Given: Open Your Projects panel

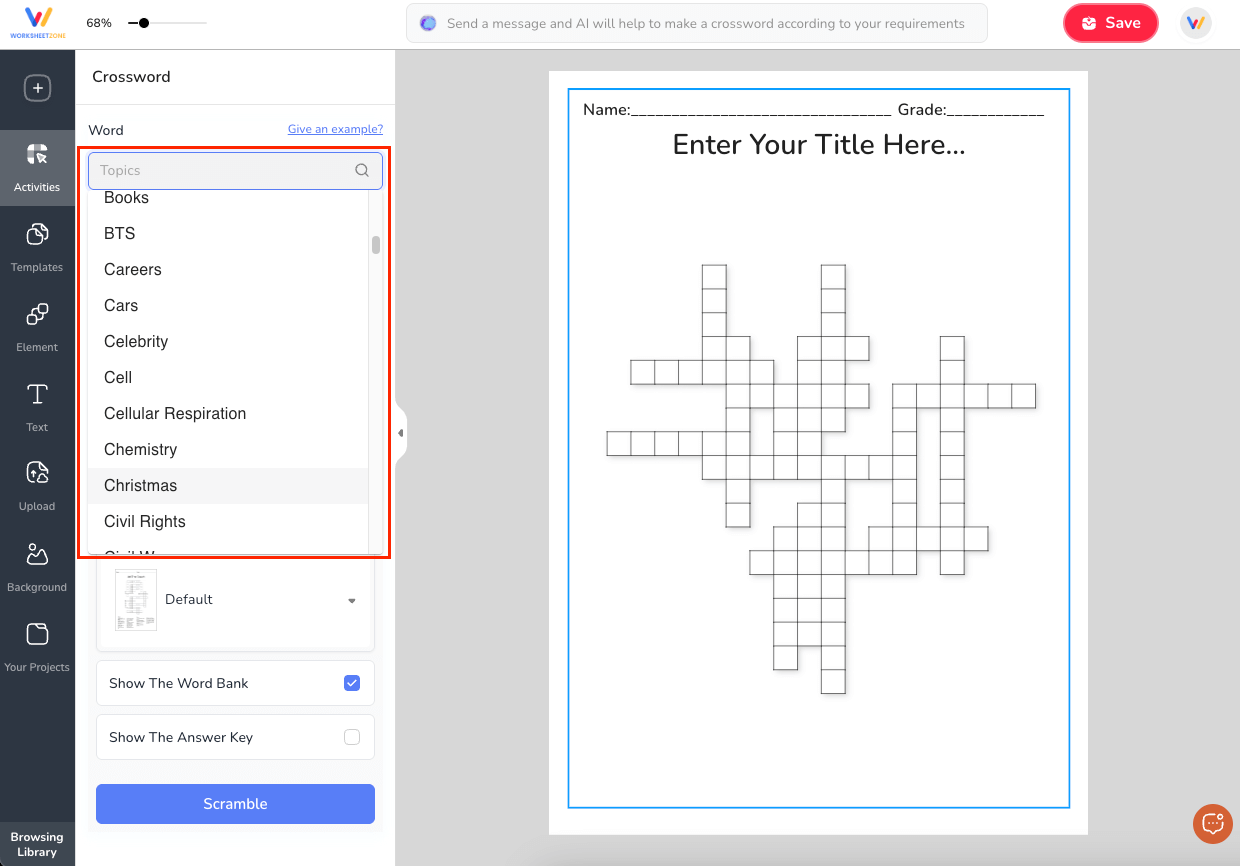Looking at the screenshot, I should pos(37,647).
